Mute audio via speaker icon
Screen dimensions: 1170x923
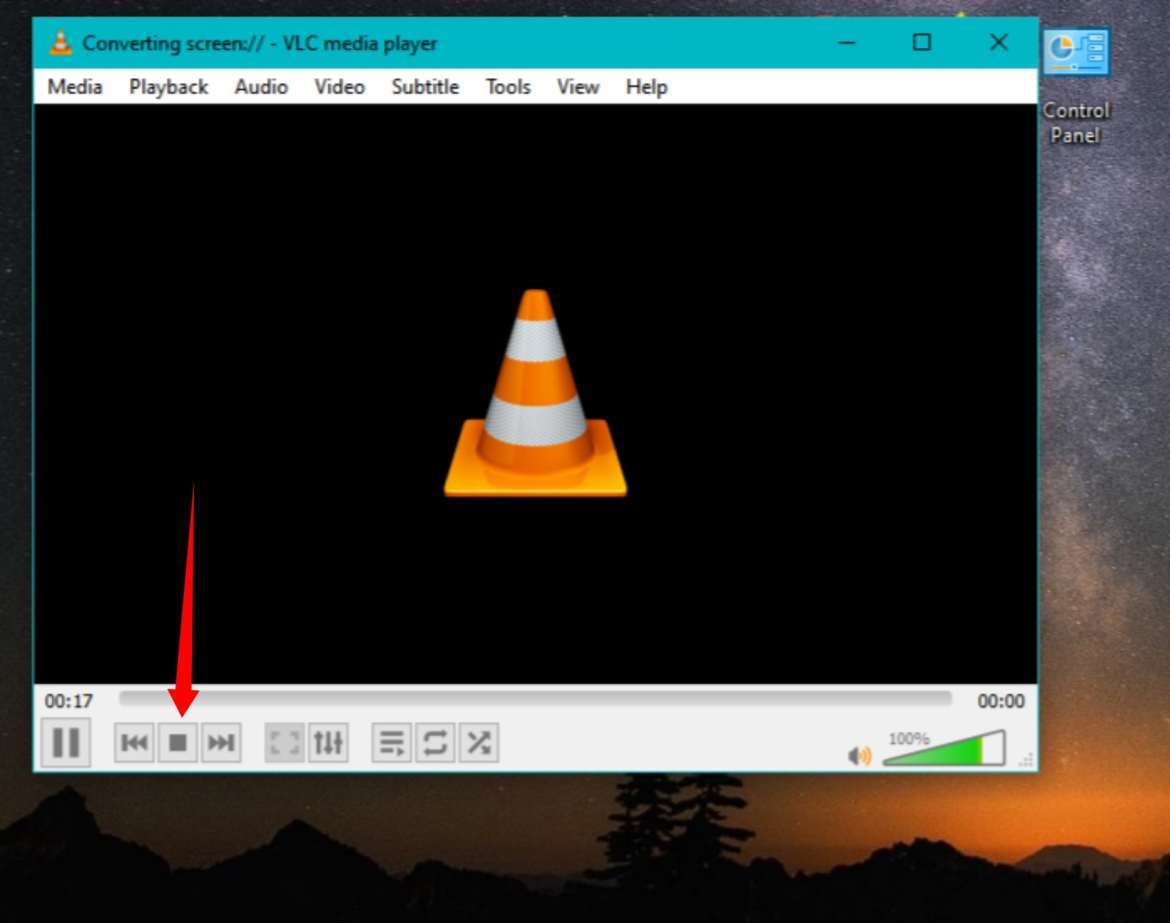point(860,756)
